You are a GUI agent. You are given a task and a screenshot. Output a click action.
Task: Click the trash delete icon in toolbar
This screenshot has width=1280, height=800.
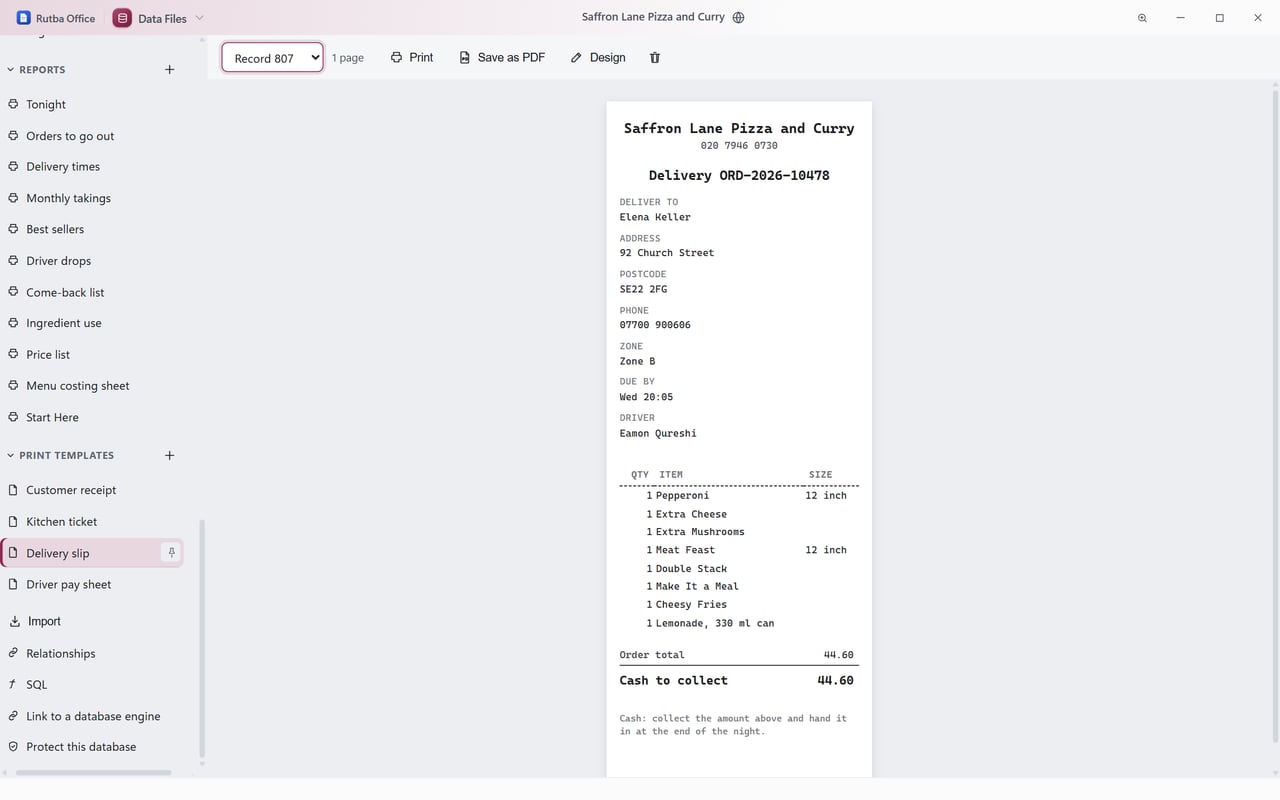[655, 58]
